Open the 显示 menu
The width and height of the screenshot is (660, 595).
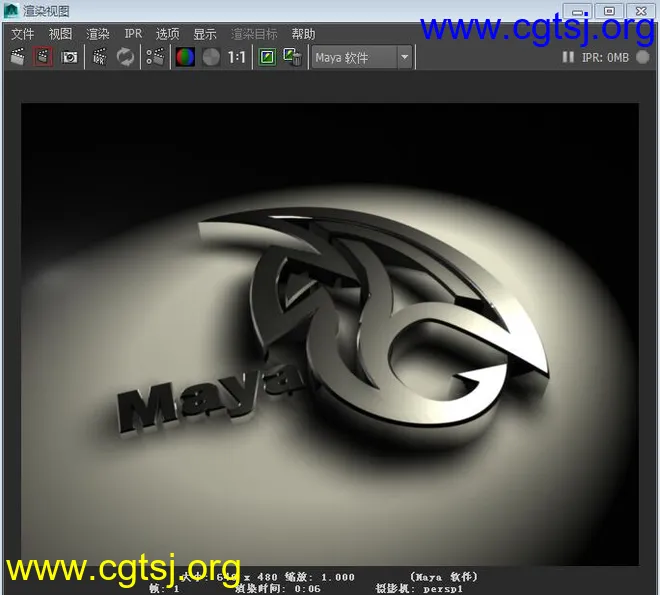point(205,34)
